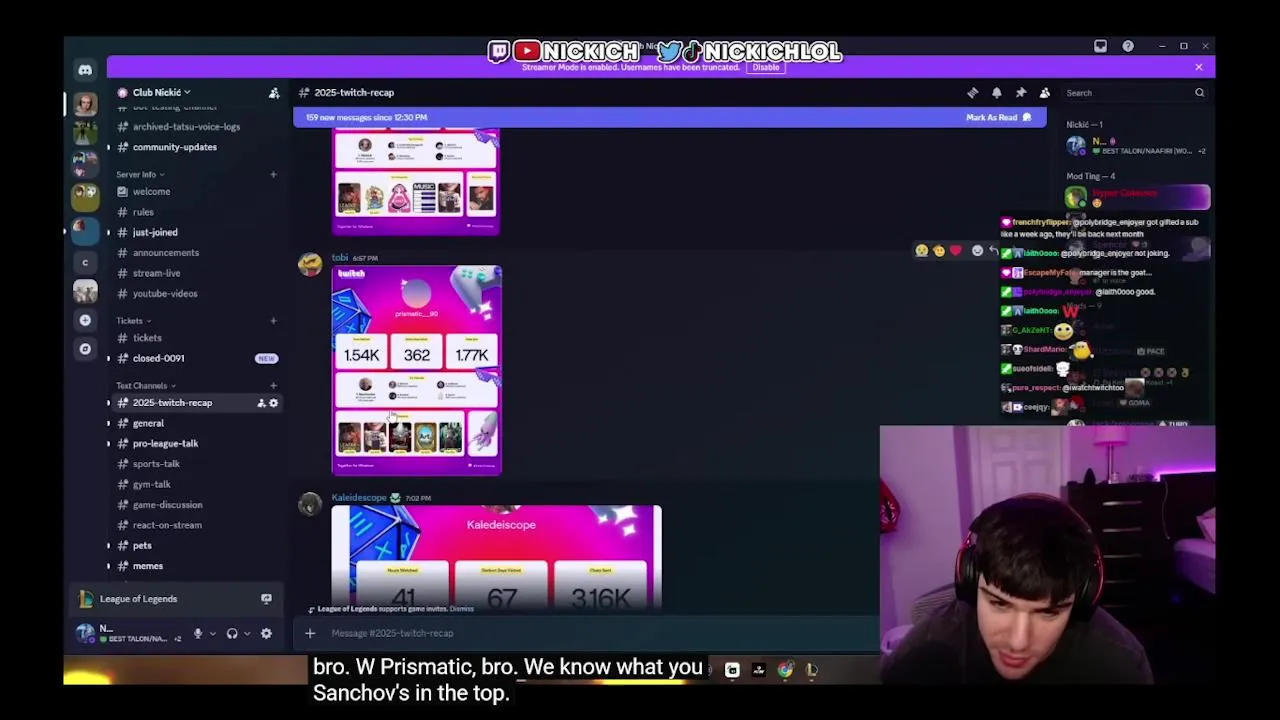Open the user profile panel at bottom left
1280x720 pixels.
coord(127,633)
